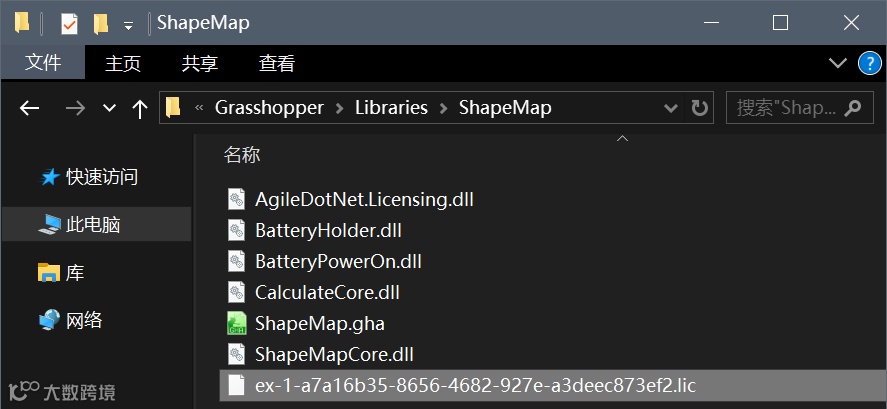Go back with the left arrow
887x409 pixels.
(29, 107)
